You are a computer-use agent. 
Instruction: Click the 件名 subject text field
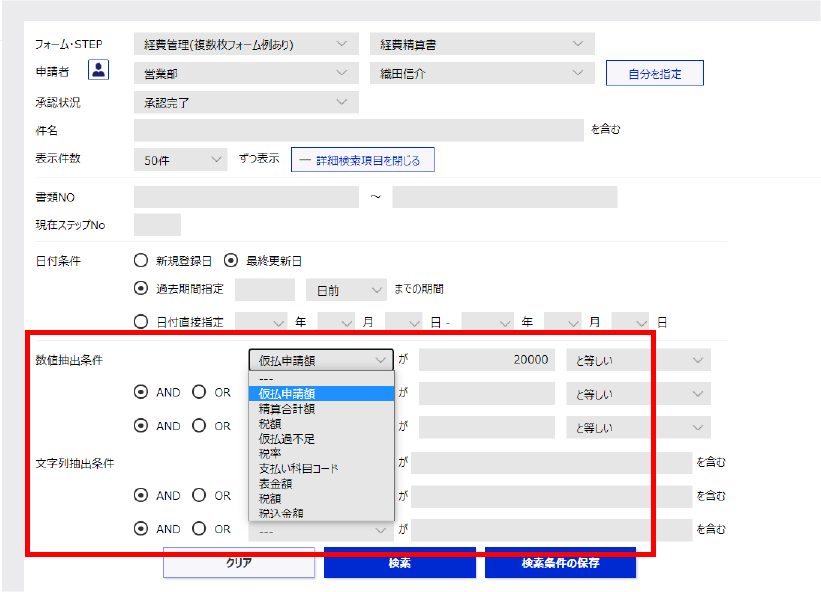[x=358, y=130]
